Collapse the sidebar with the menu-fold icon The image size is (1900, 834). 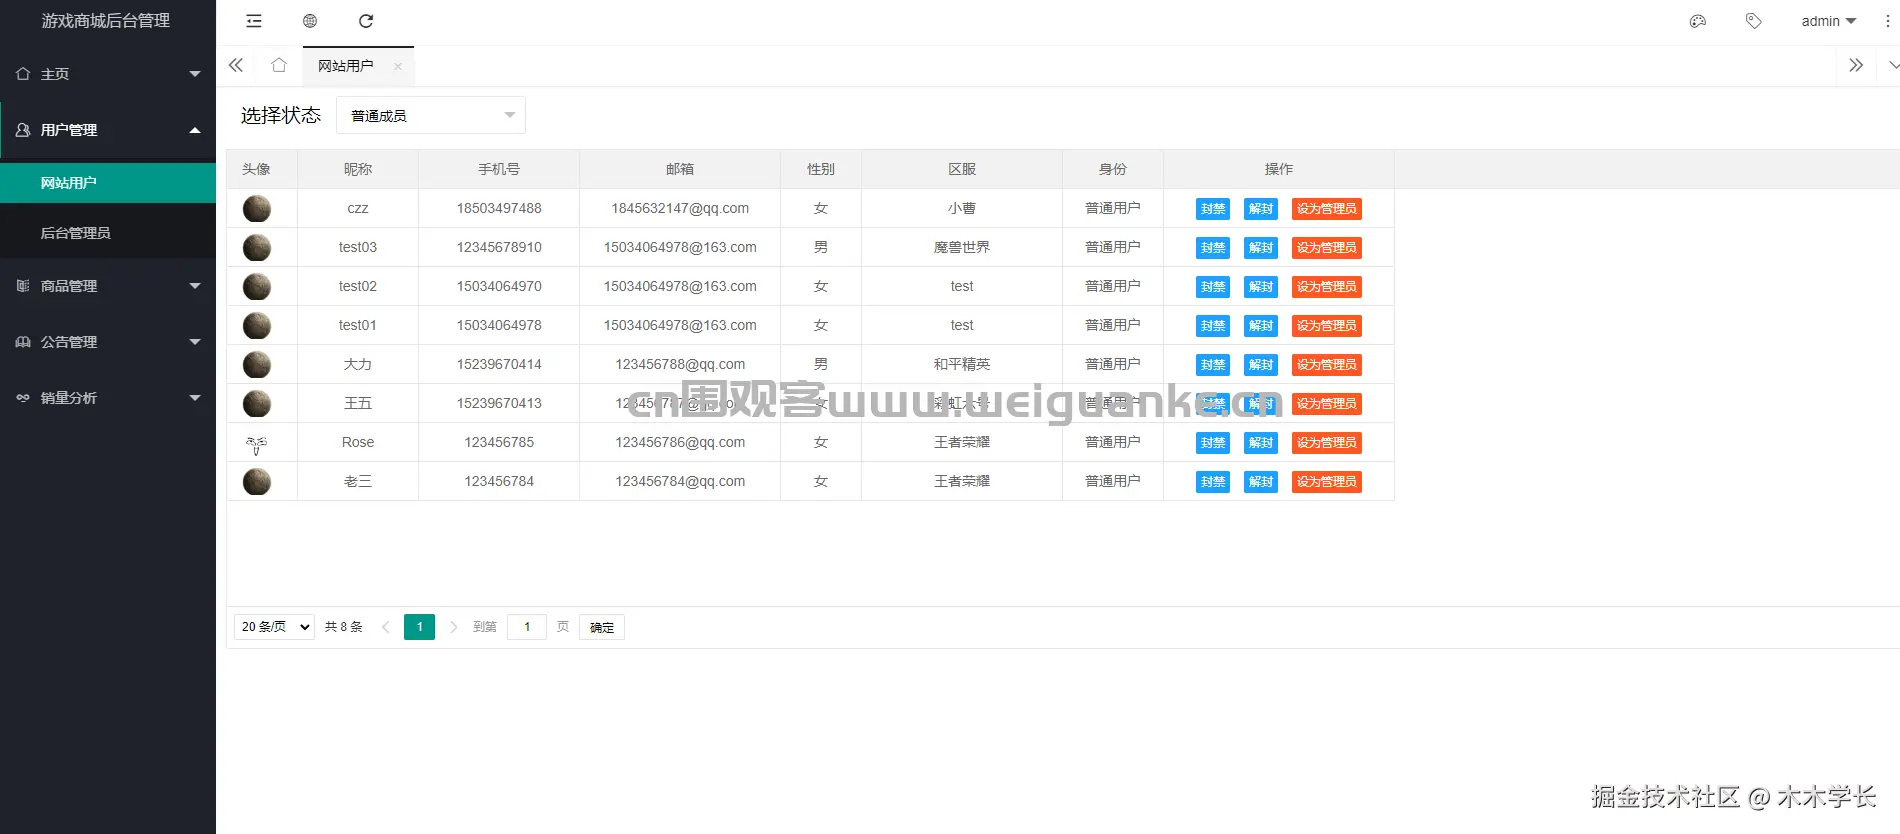254,21
